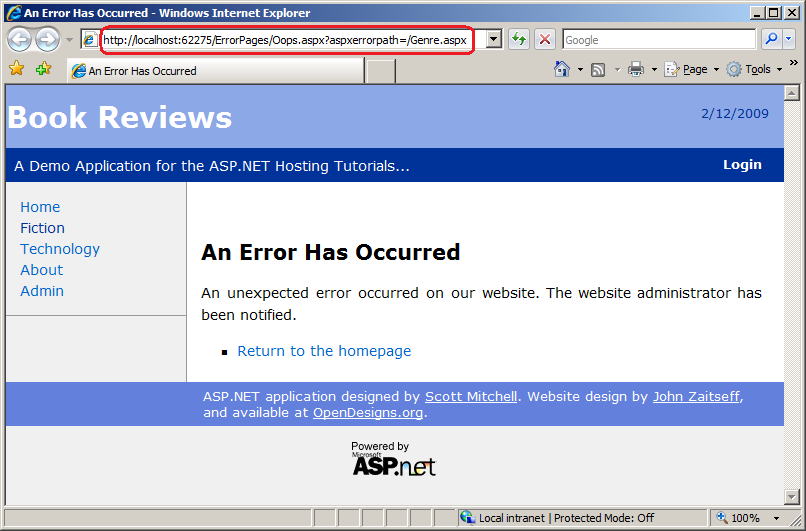
Task: Click the Print toolbar icon
Action: (636, 69)
